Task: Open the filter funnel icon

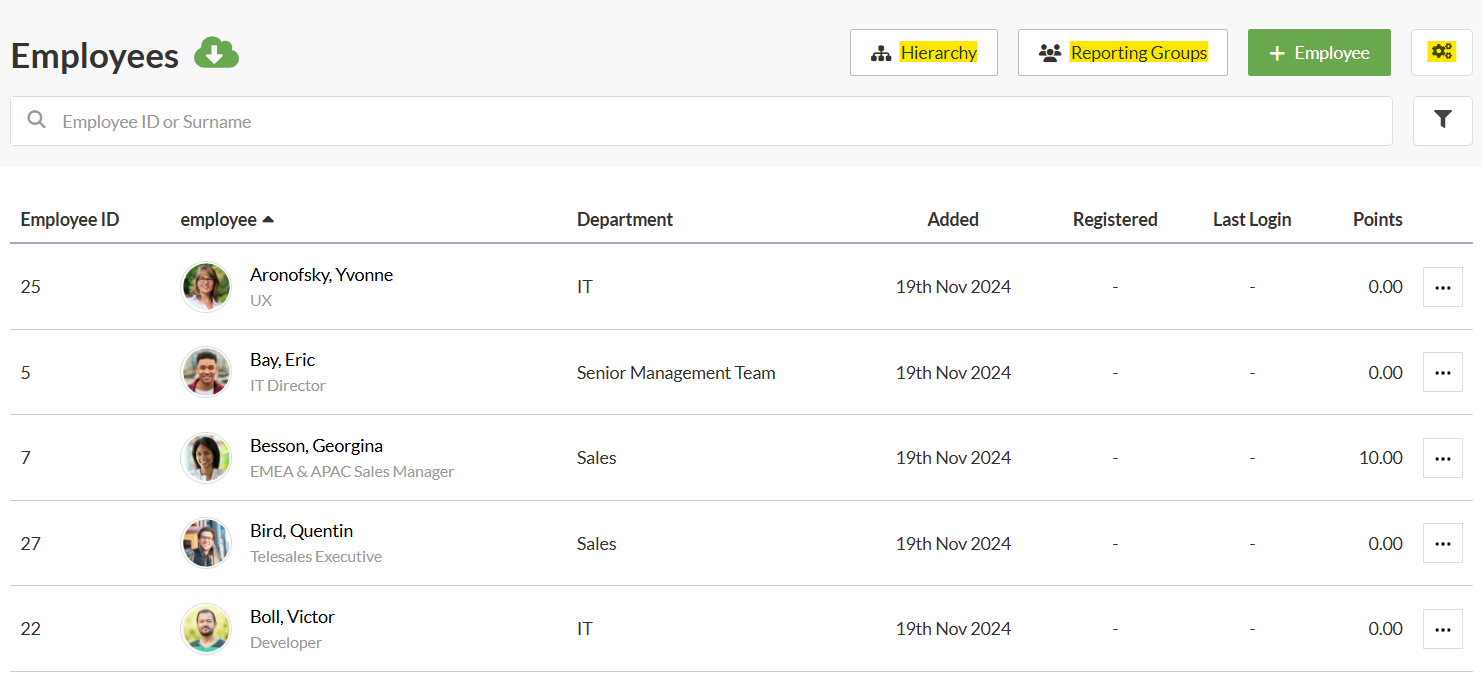Action: click(1442, 120)
